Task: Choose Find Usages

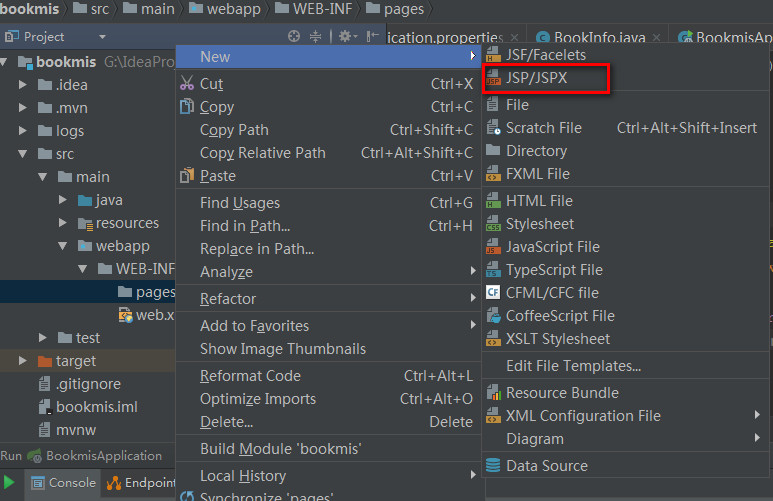Action: click(x=240, y=203)
